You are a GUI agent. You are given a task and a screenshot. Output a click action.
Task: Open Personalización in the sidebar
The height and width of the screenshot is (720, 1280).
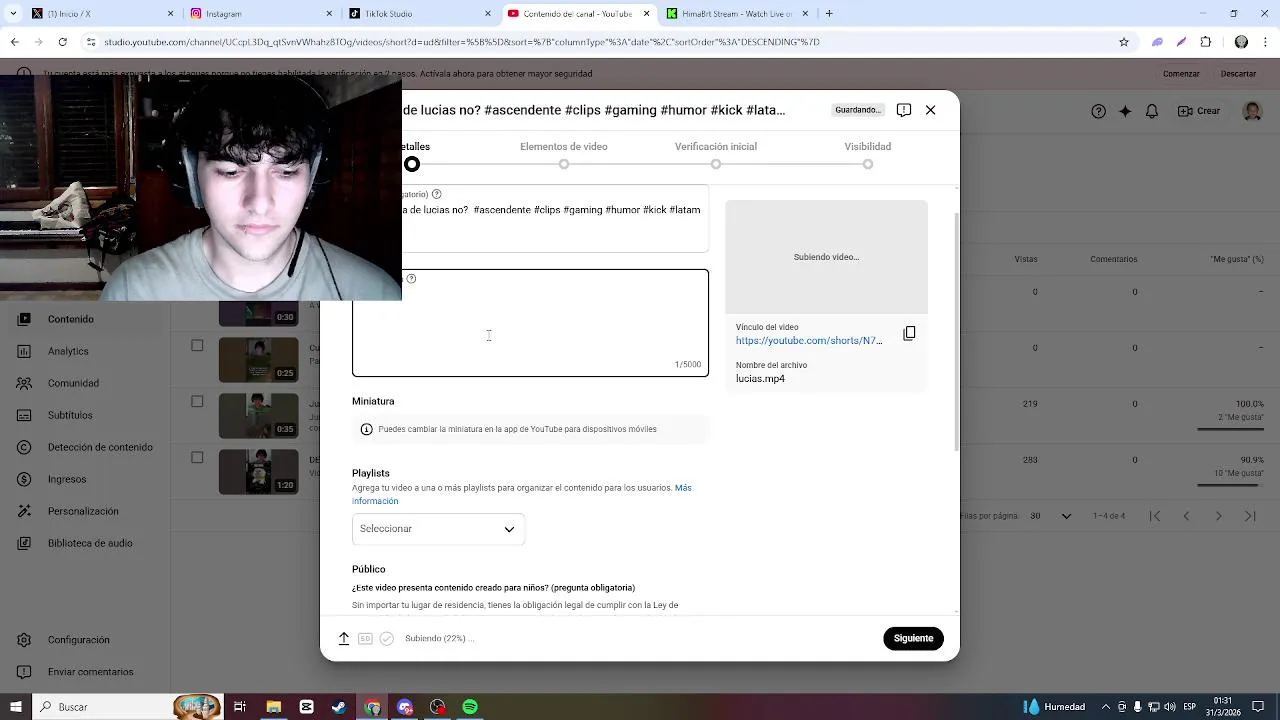pos(83,511)
